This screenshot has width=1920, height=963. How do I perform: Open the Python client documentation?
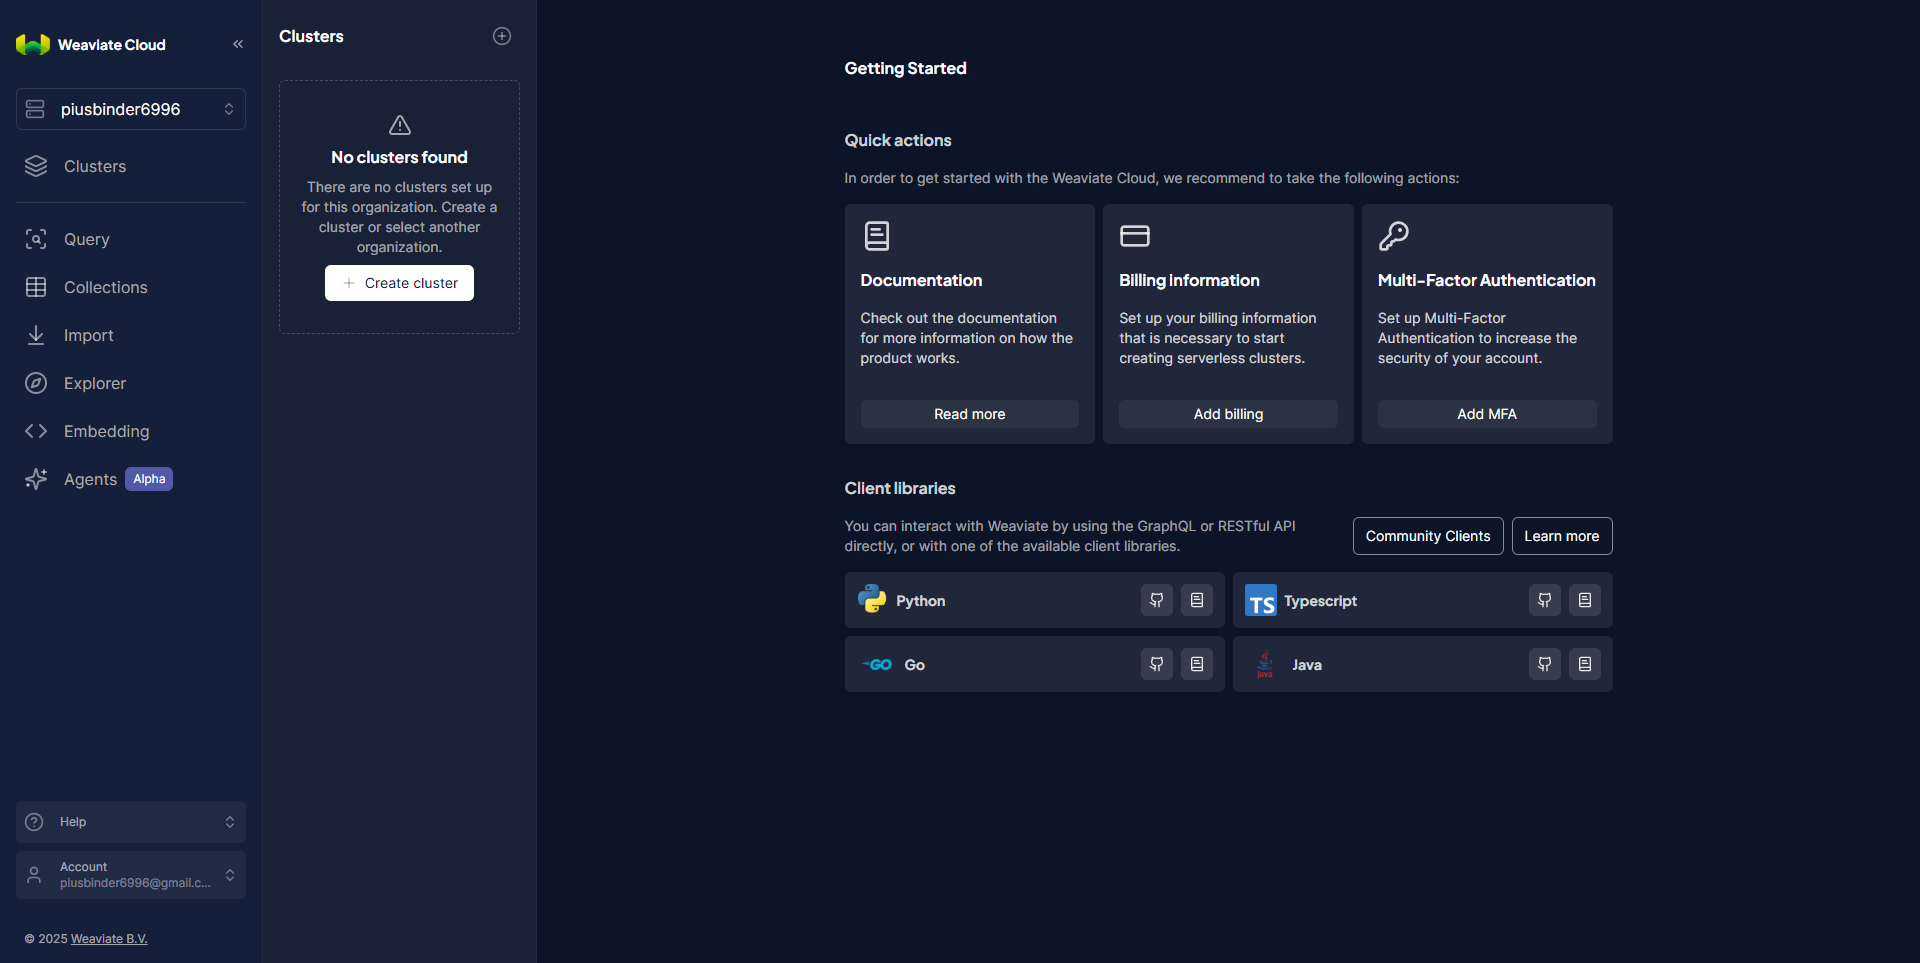1197,600
